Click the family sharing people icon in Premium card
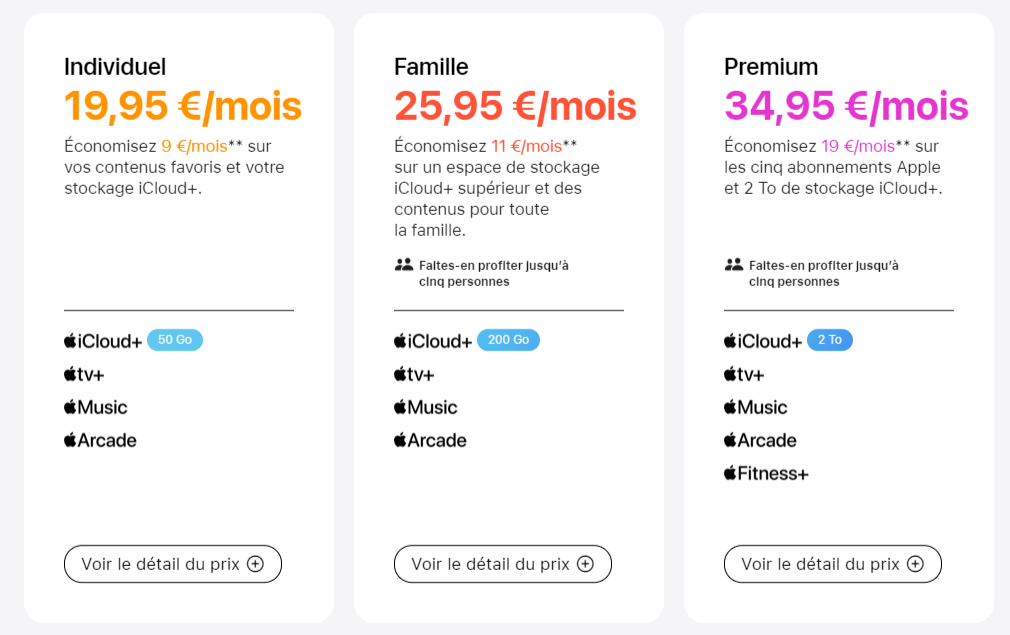This screenshot has height=635, width=1010. coord(734,265)
